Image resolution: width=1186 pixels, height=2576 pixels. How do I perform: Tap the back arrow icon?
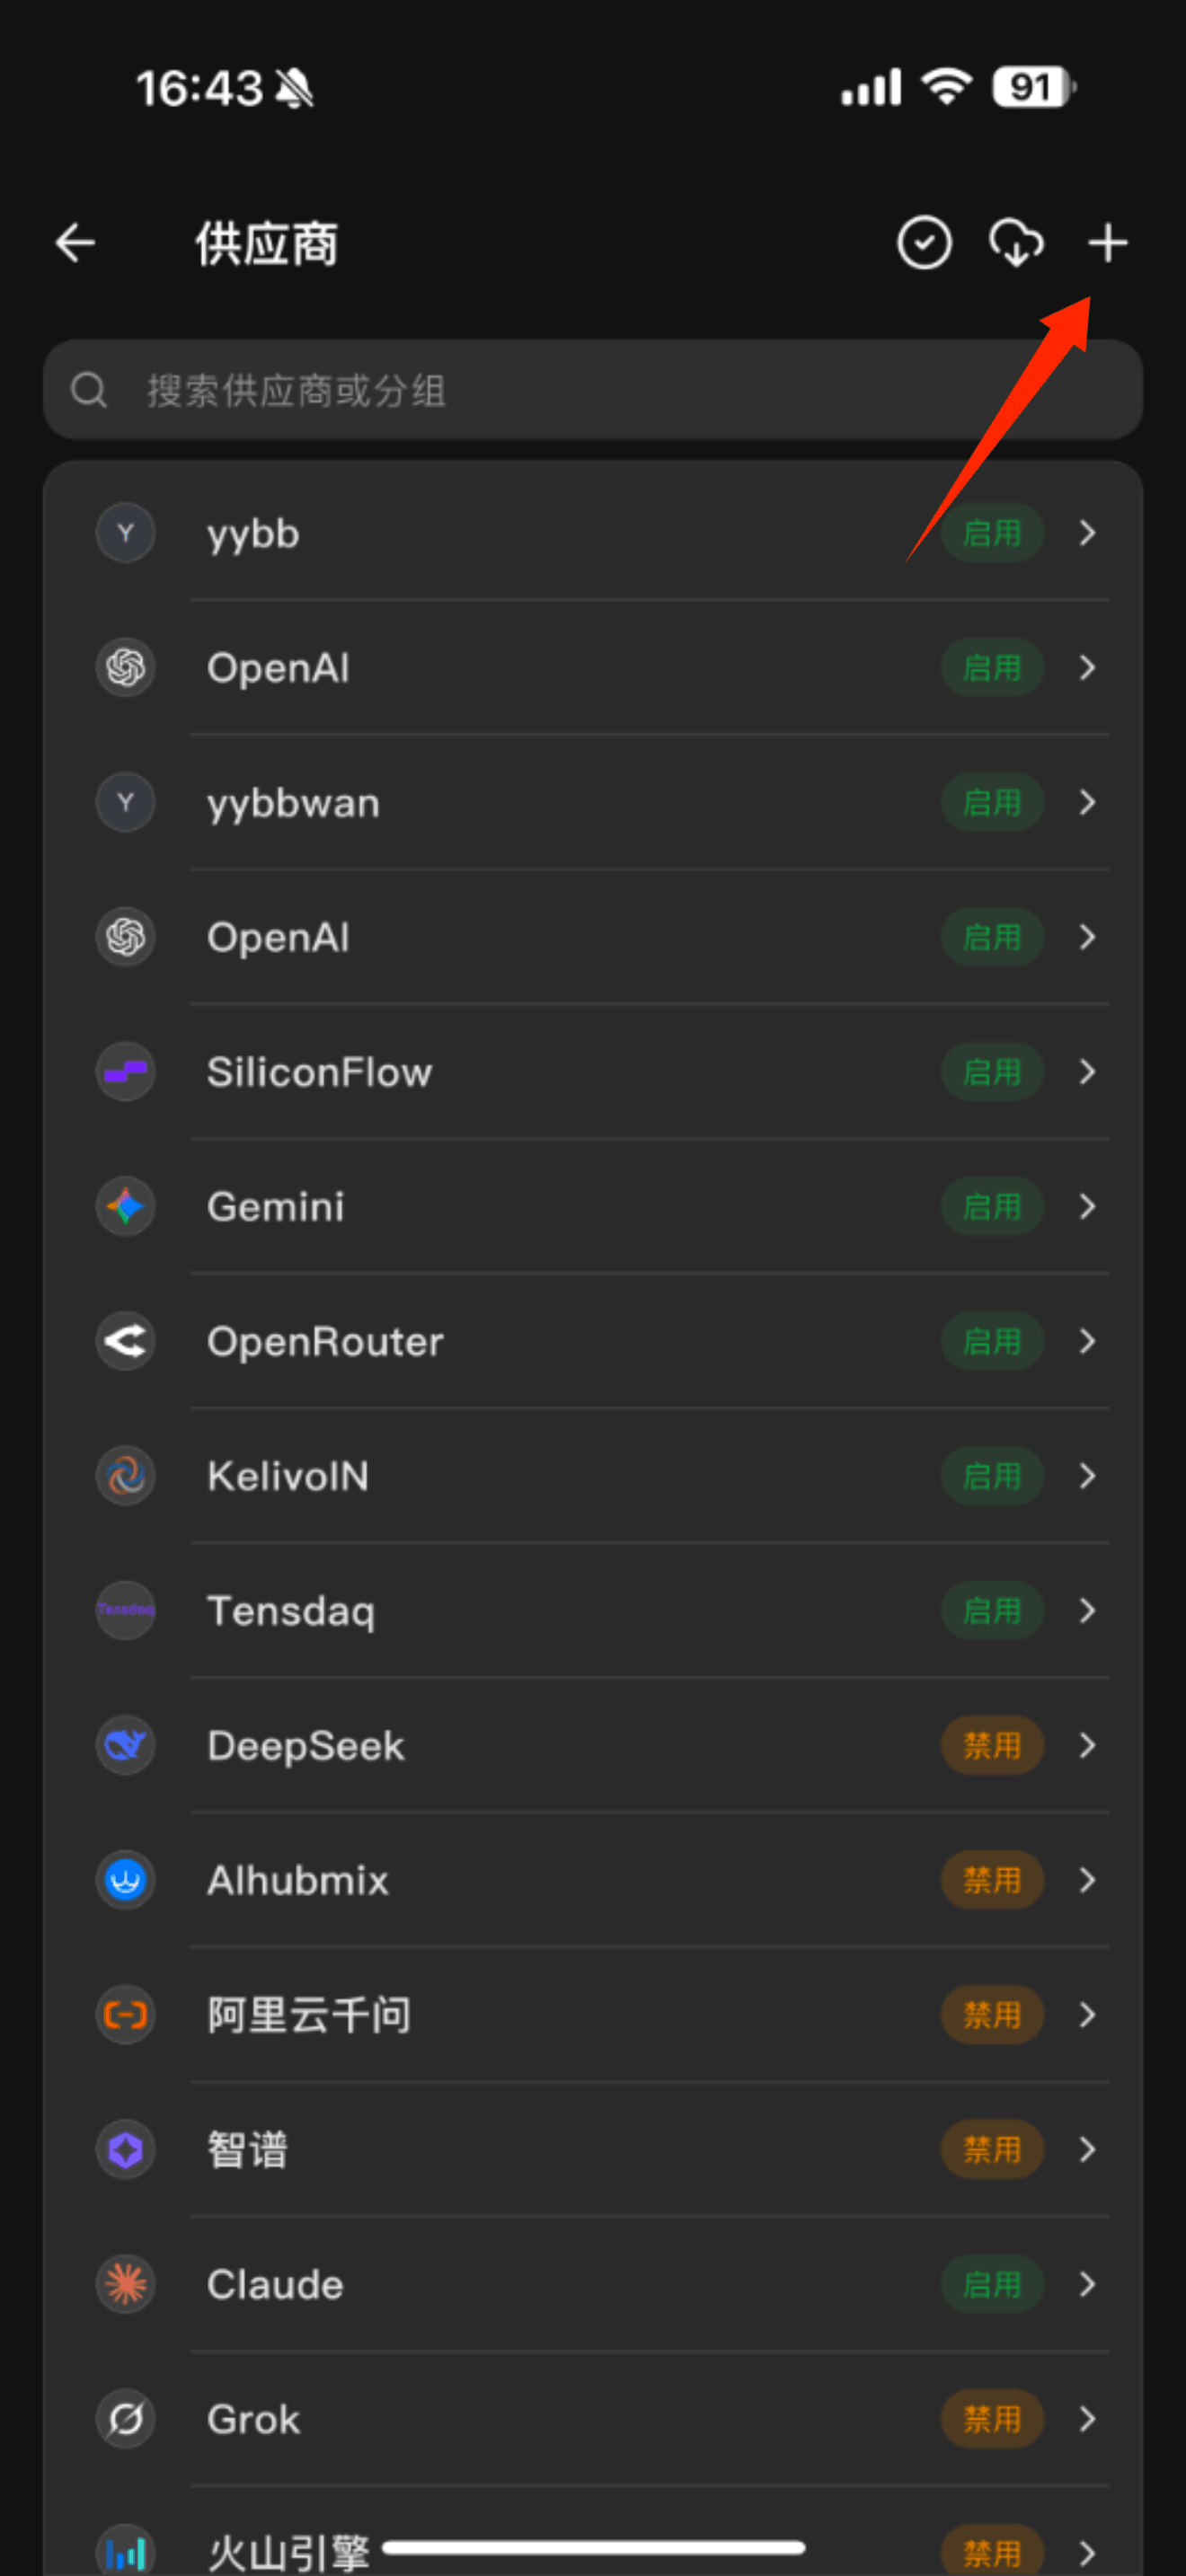click(75, 243)
